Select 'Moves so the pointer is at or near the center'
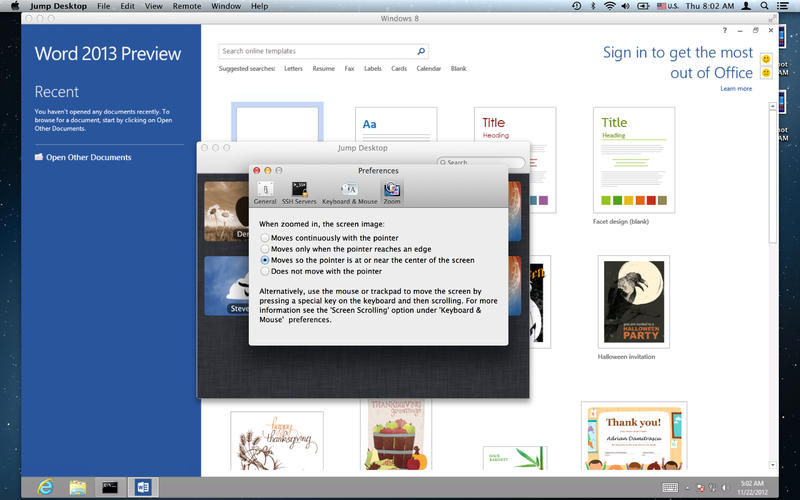This screenshot has width=800, height=500. [367, 260]
